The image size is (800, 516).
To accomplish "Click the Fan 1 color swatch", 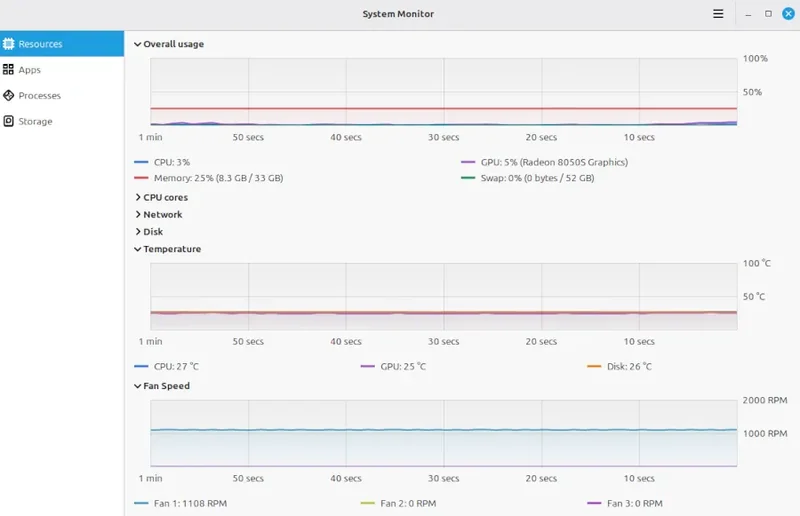I will [x=141, y=503].
